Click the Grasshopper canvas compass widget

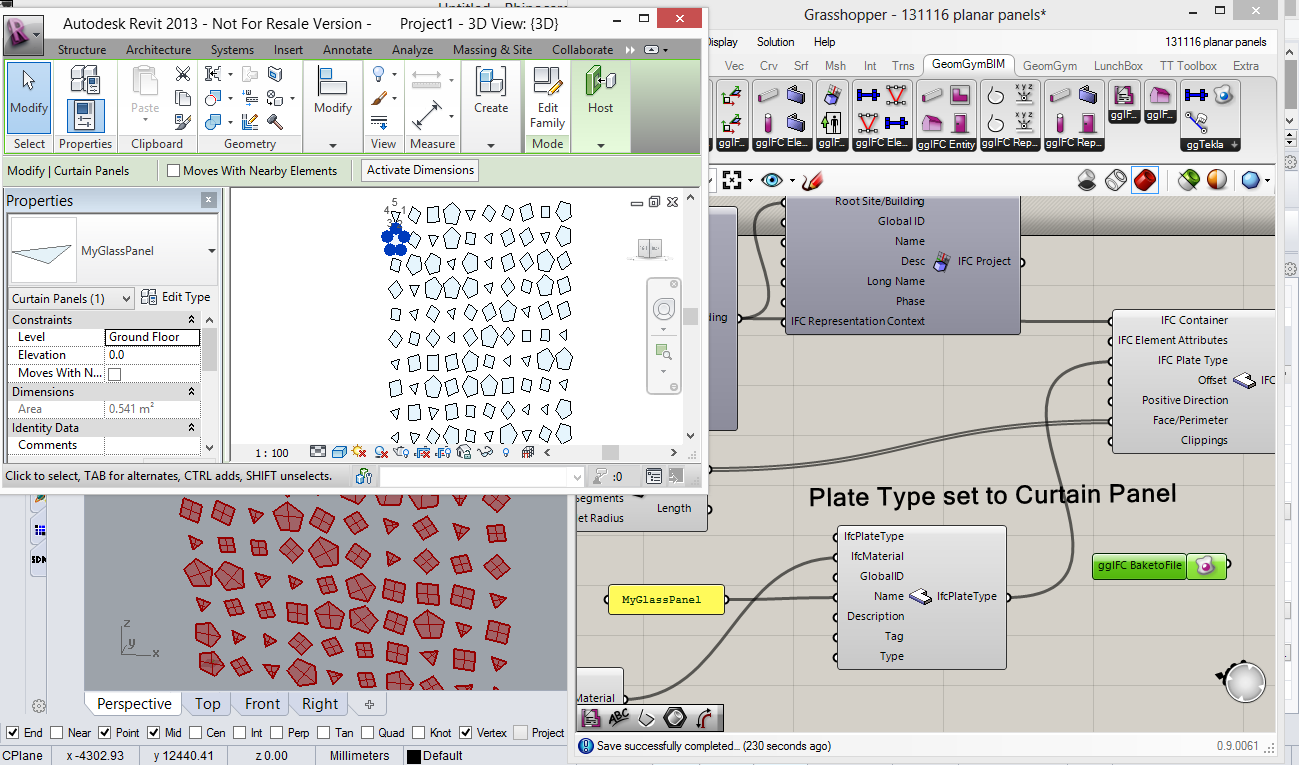pyautogui.click(x=1243, y=682)
